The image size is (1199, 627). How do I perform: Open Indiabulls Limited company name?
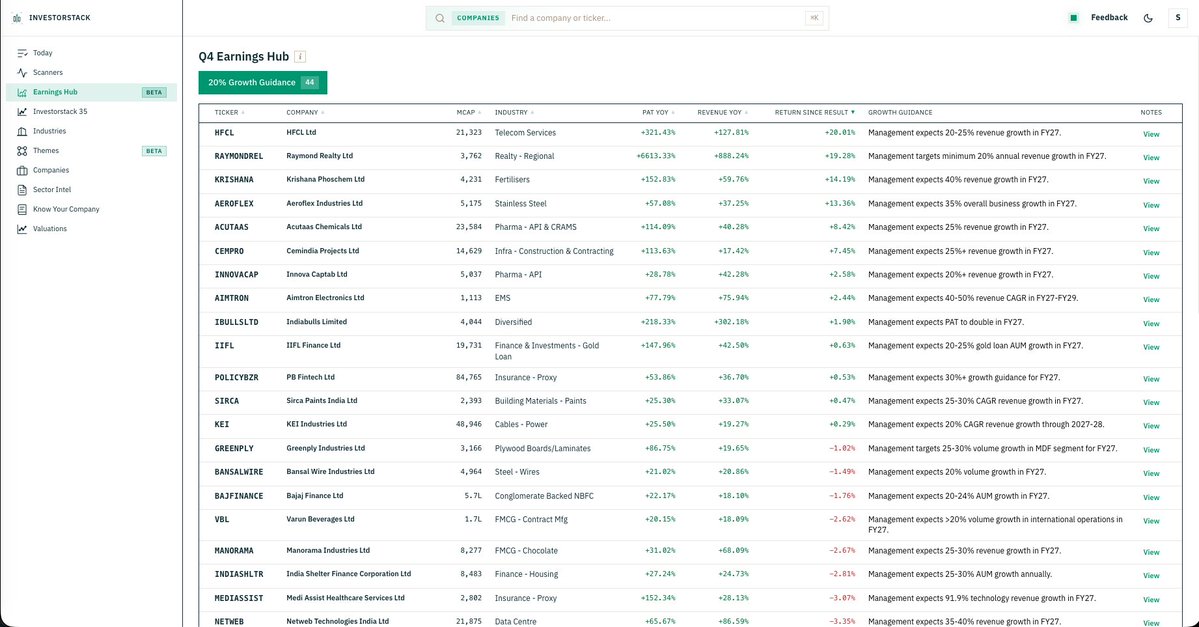pos(317,322)
